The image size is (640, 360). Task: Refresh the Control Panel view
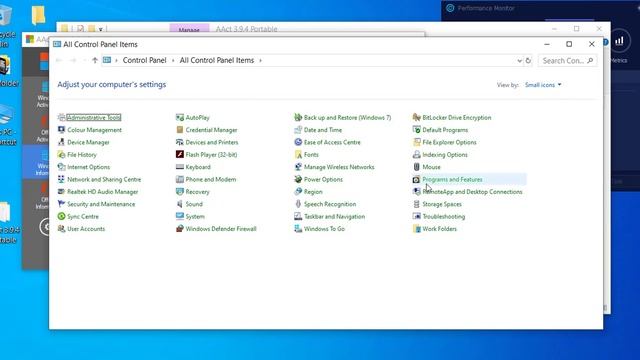(528, 61)
